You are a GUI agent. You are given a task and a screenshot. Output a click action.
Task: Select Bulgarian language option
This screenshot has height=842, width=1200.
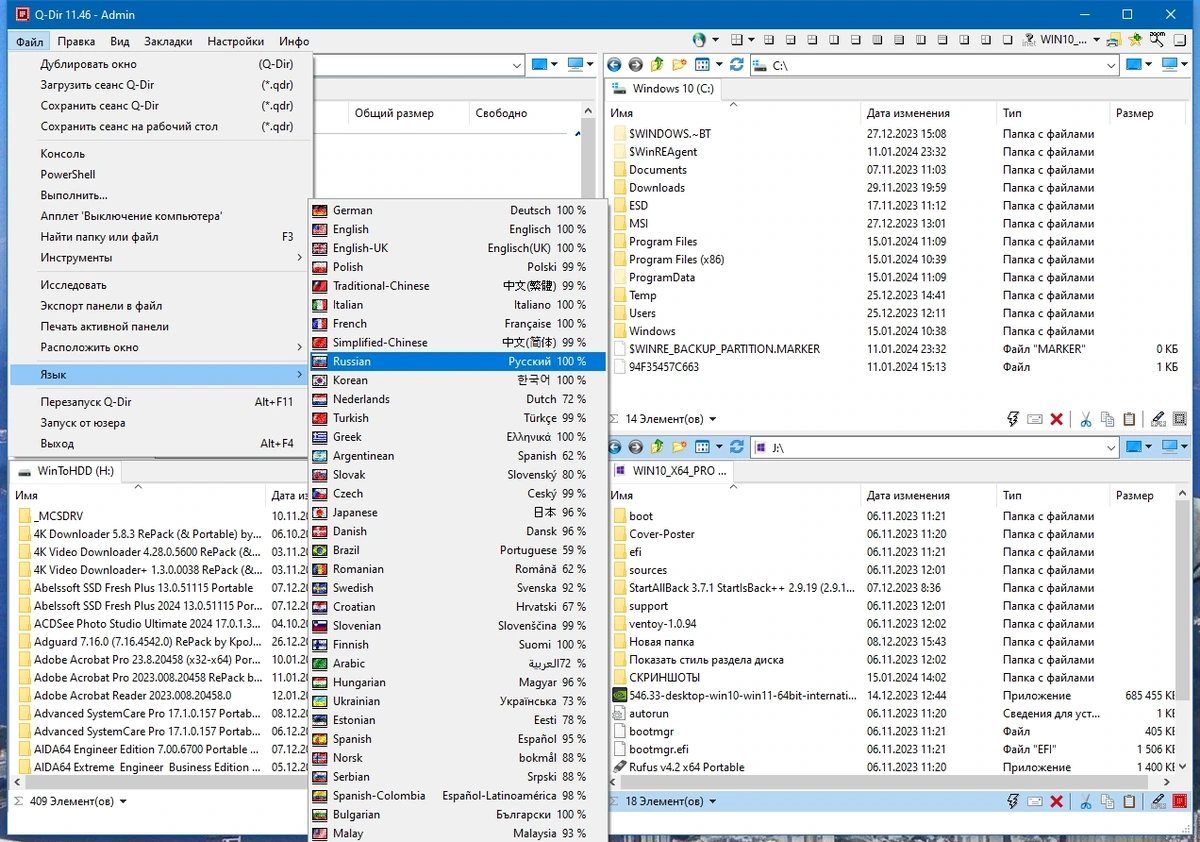click(458, 815)
